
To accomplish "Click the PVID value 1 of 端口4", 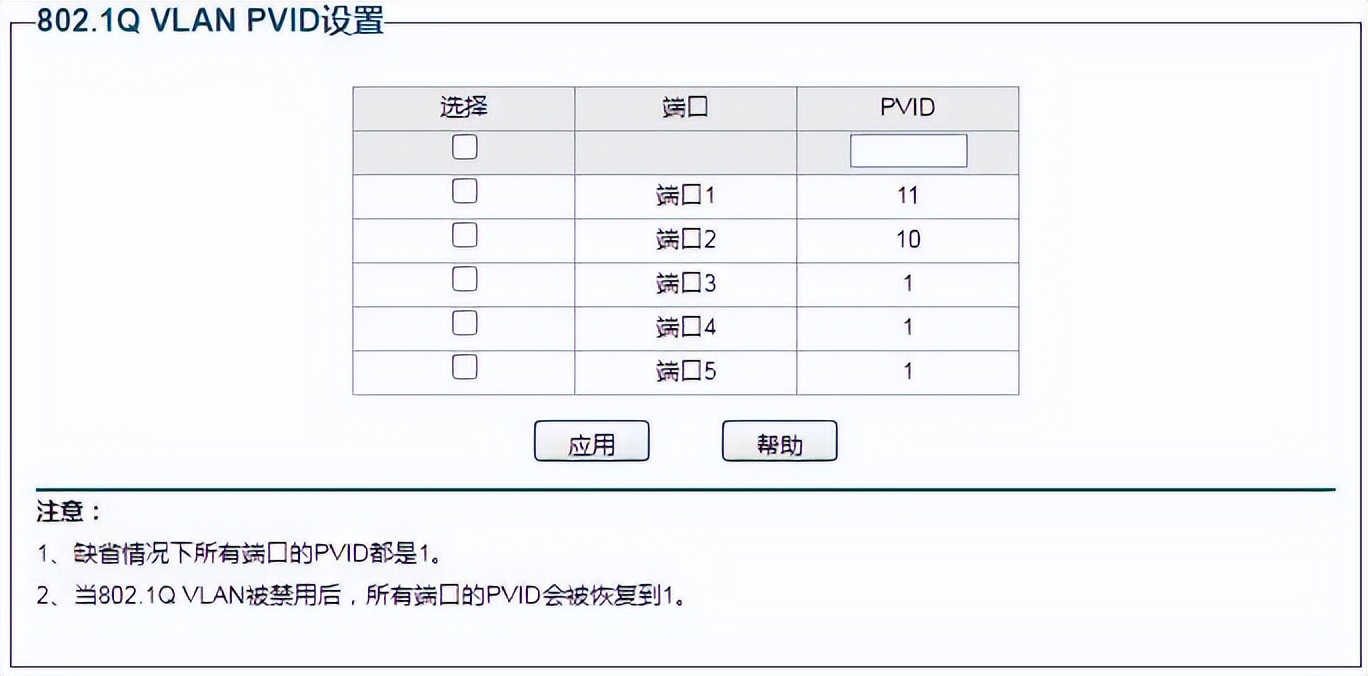I will point(906,327).
